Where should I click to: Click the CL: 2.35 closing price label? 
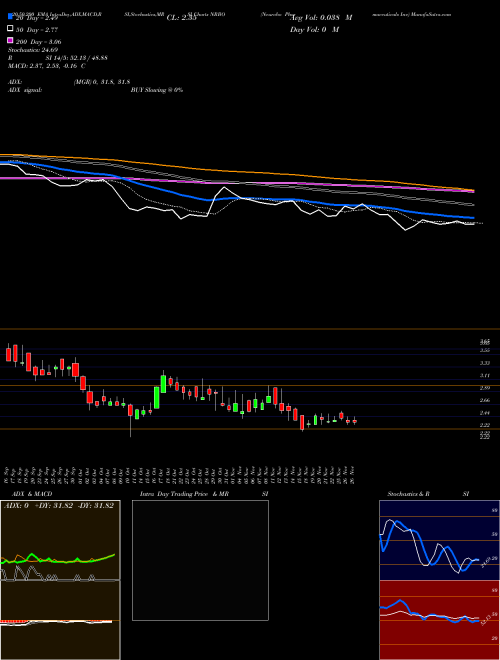click(x=181, y=18)
